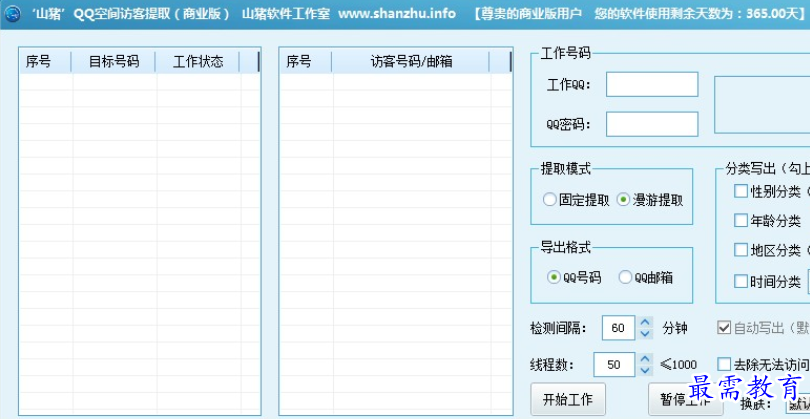This screenshot has height=419, width=810.
Task: Tick the 去除无法访问 checkbox
Action: coord(724,364)
